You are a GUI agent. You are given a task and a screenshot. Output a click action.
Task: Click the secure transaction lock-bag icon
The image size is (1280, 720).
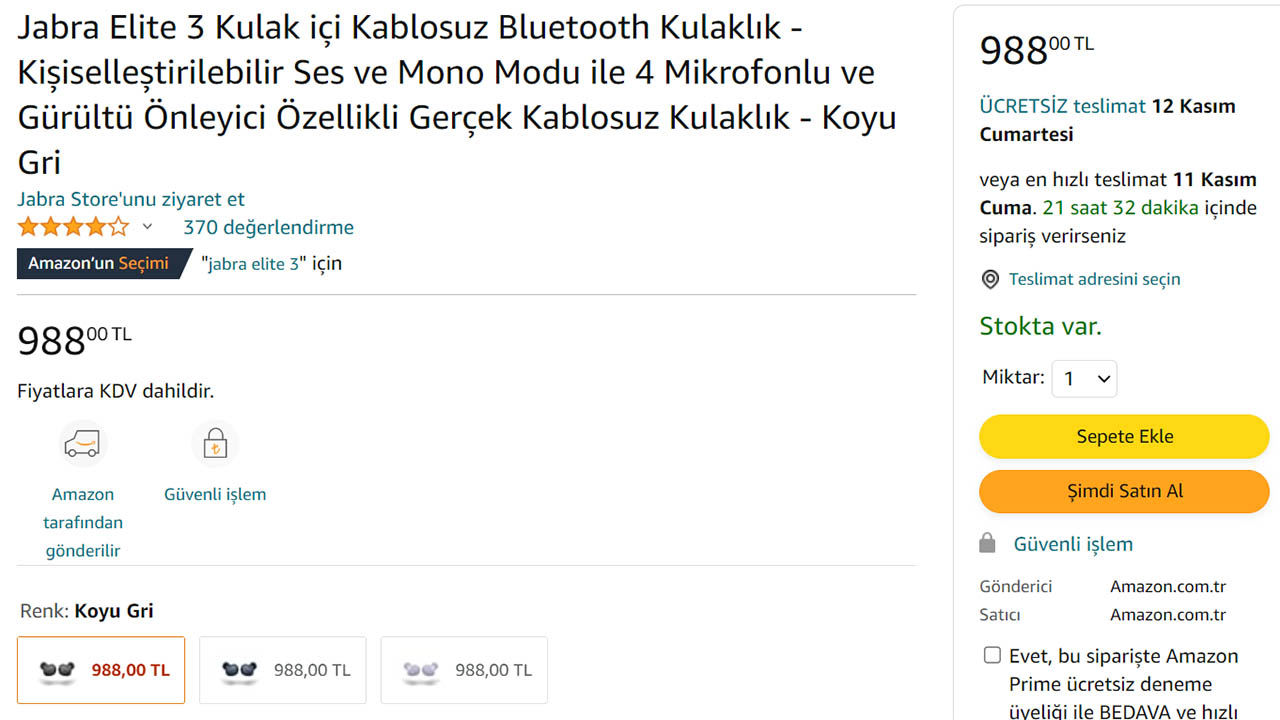click(x=215, y=444)
